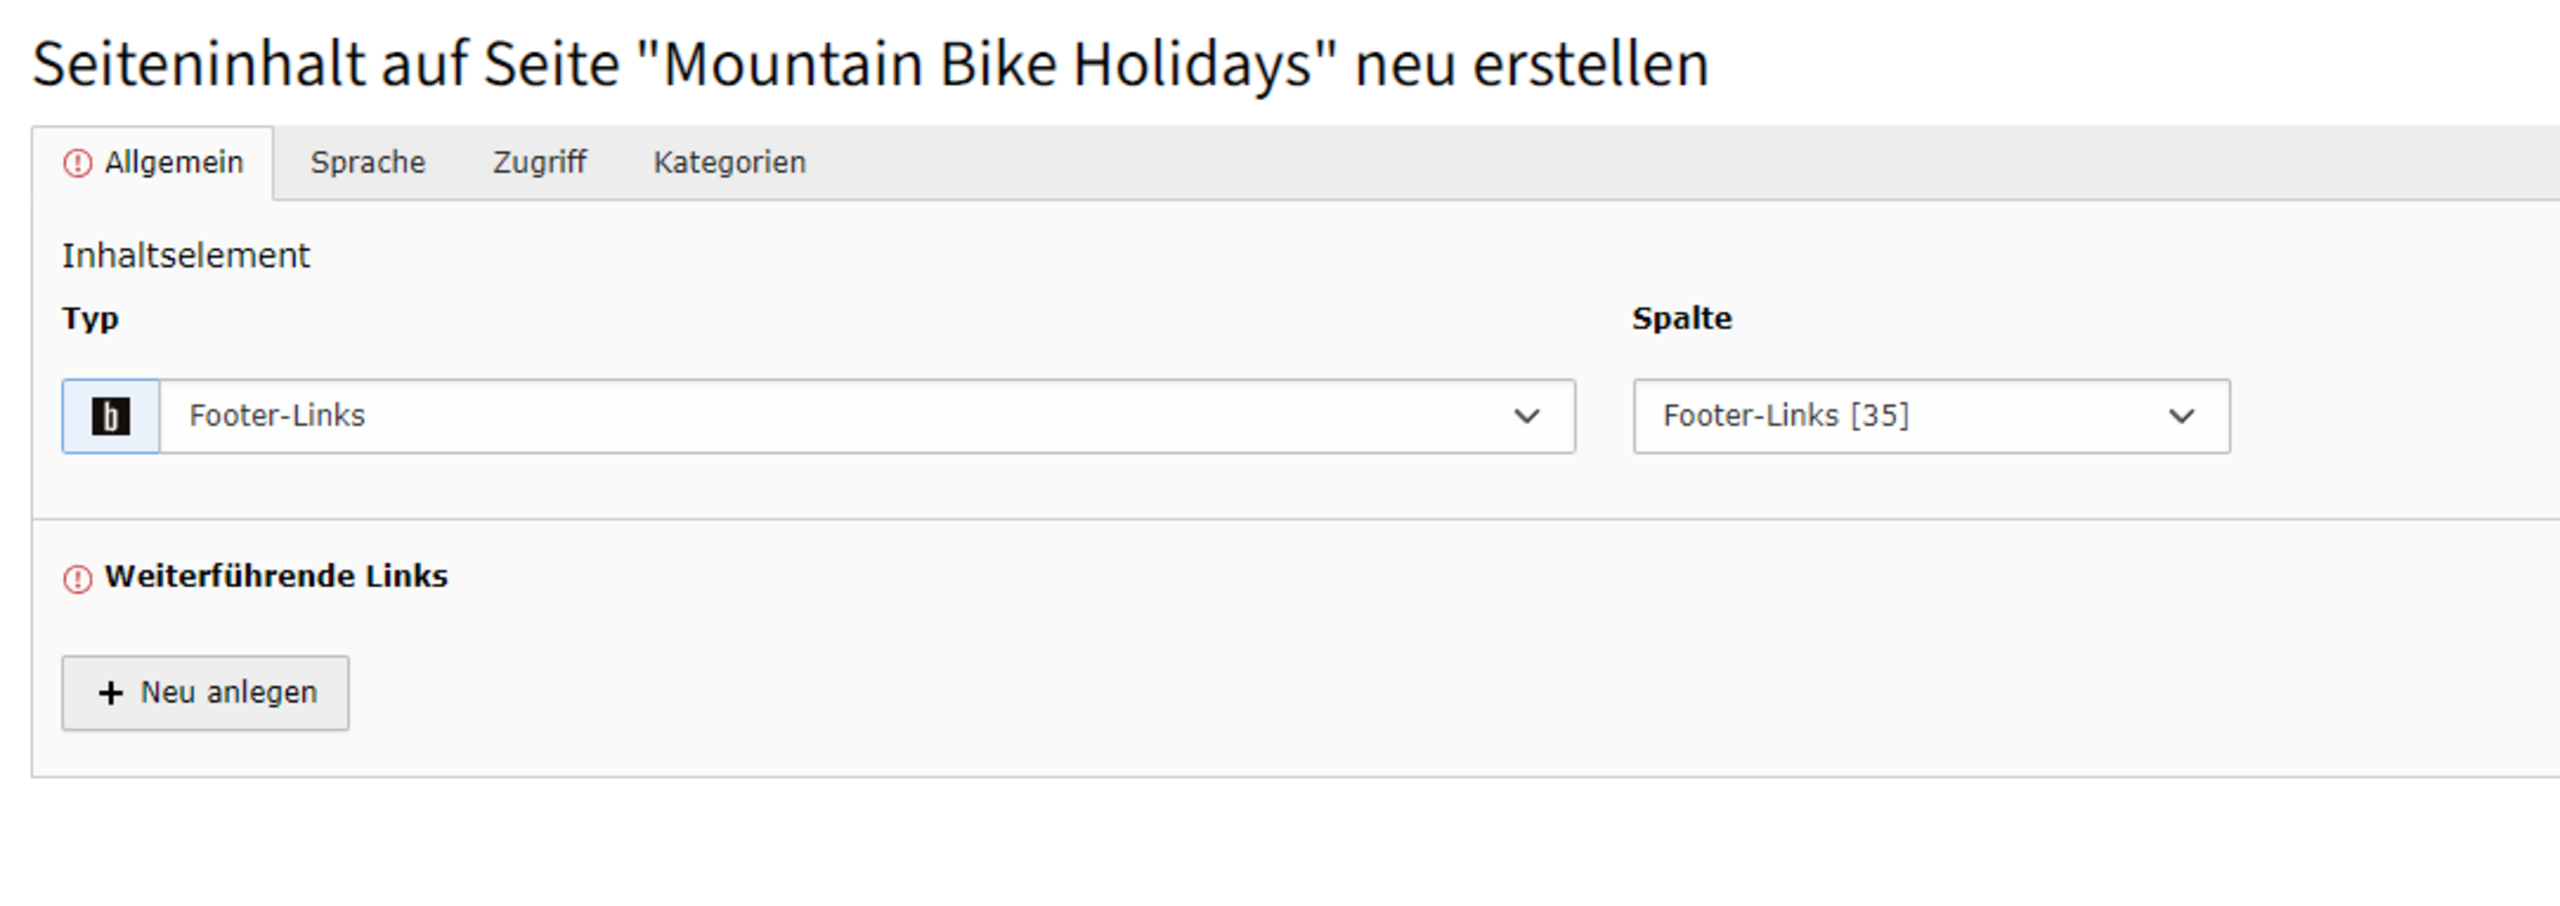
Task: Click the word "Footer-Links" inside Typ field
Action: pos(277,416)
